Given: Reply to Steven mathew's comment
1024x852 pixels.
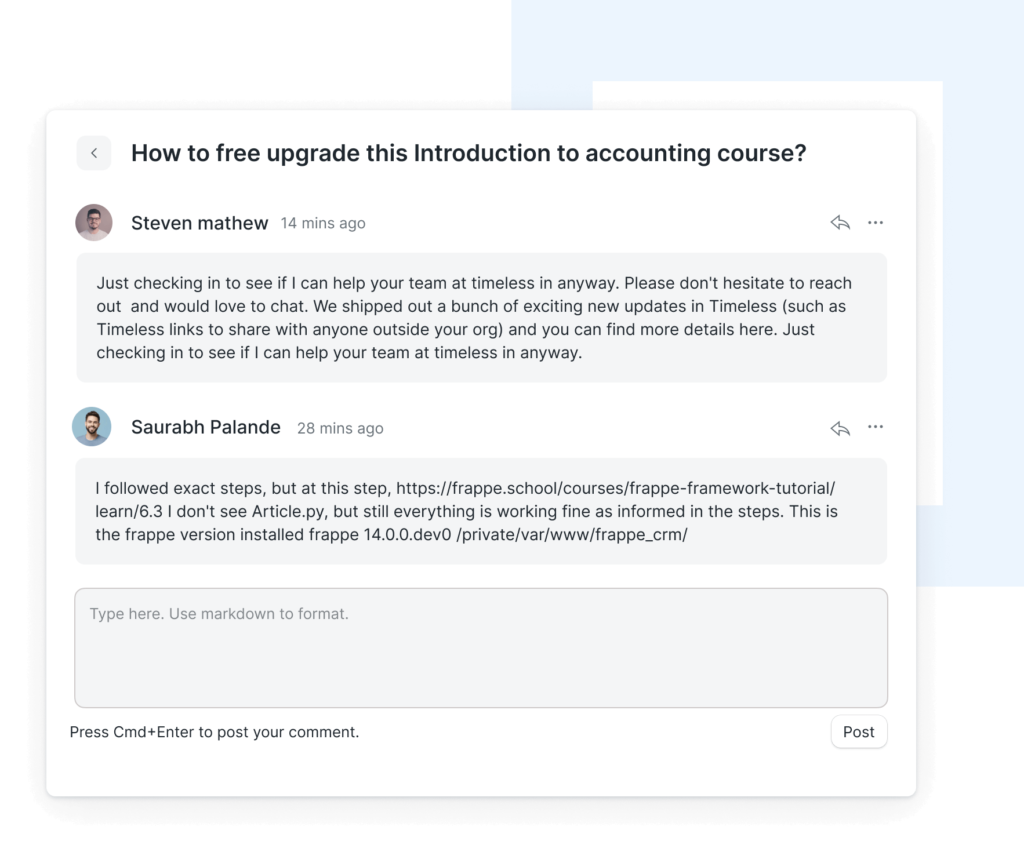Looking at the screenshot, I should click(840, 223).
